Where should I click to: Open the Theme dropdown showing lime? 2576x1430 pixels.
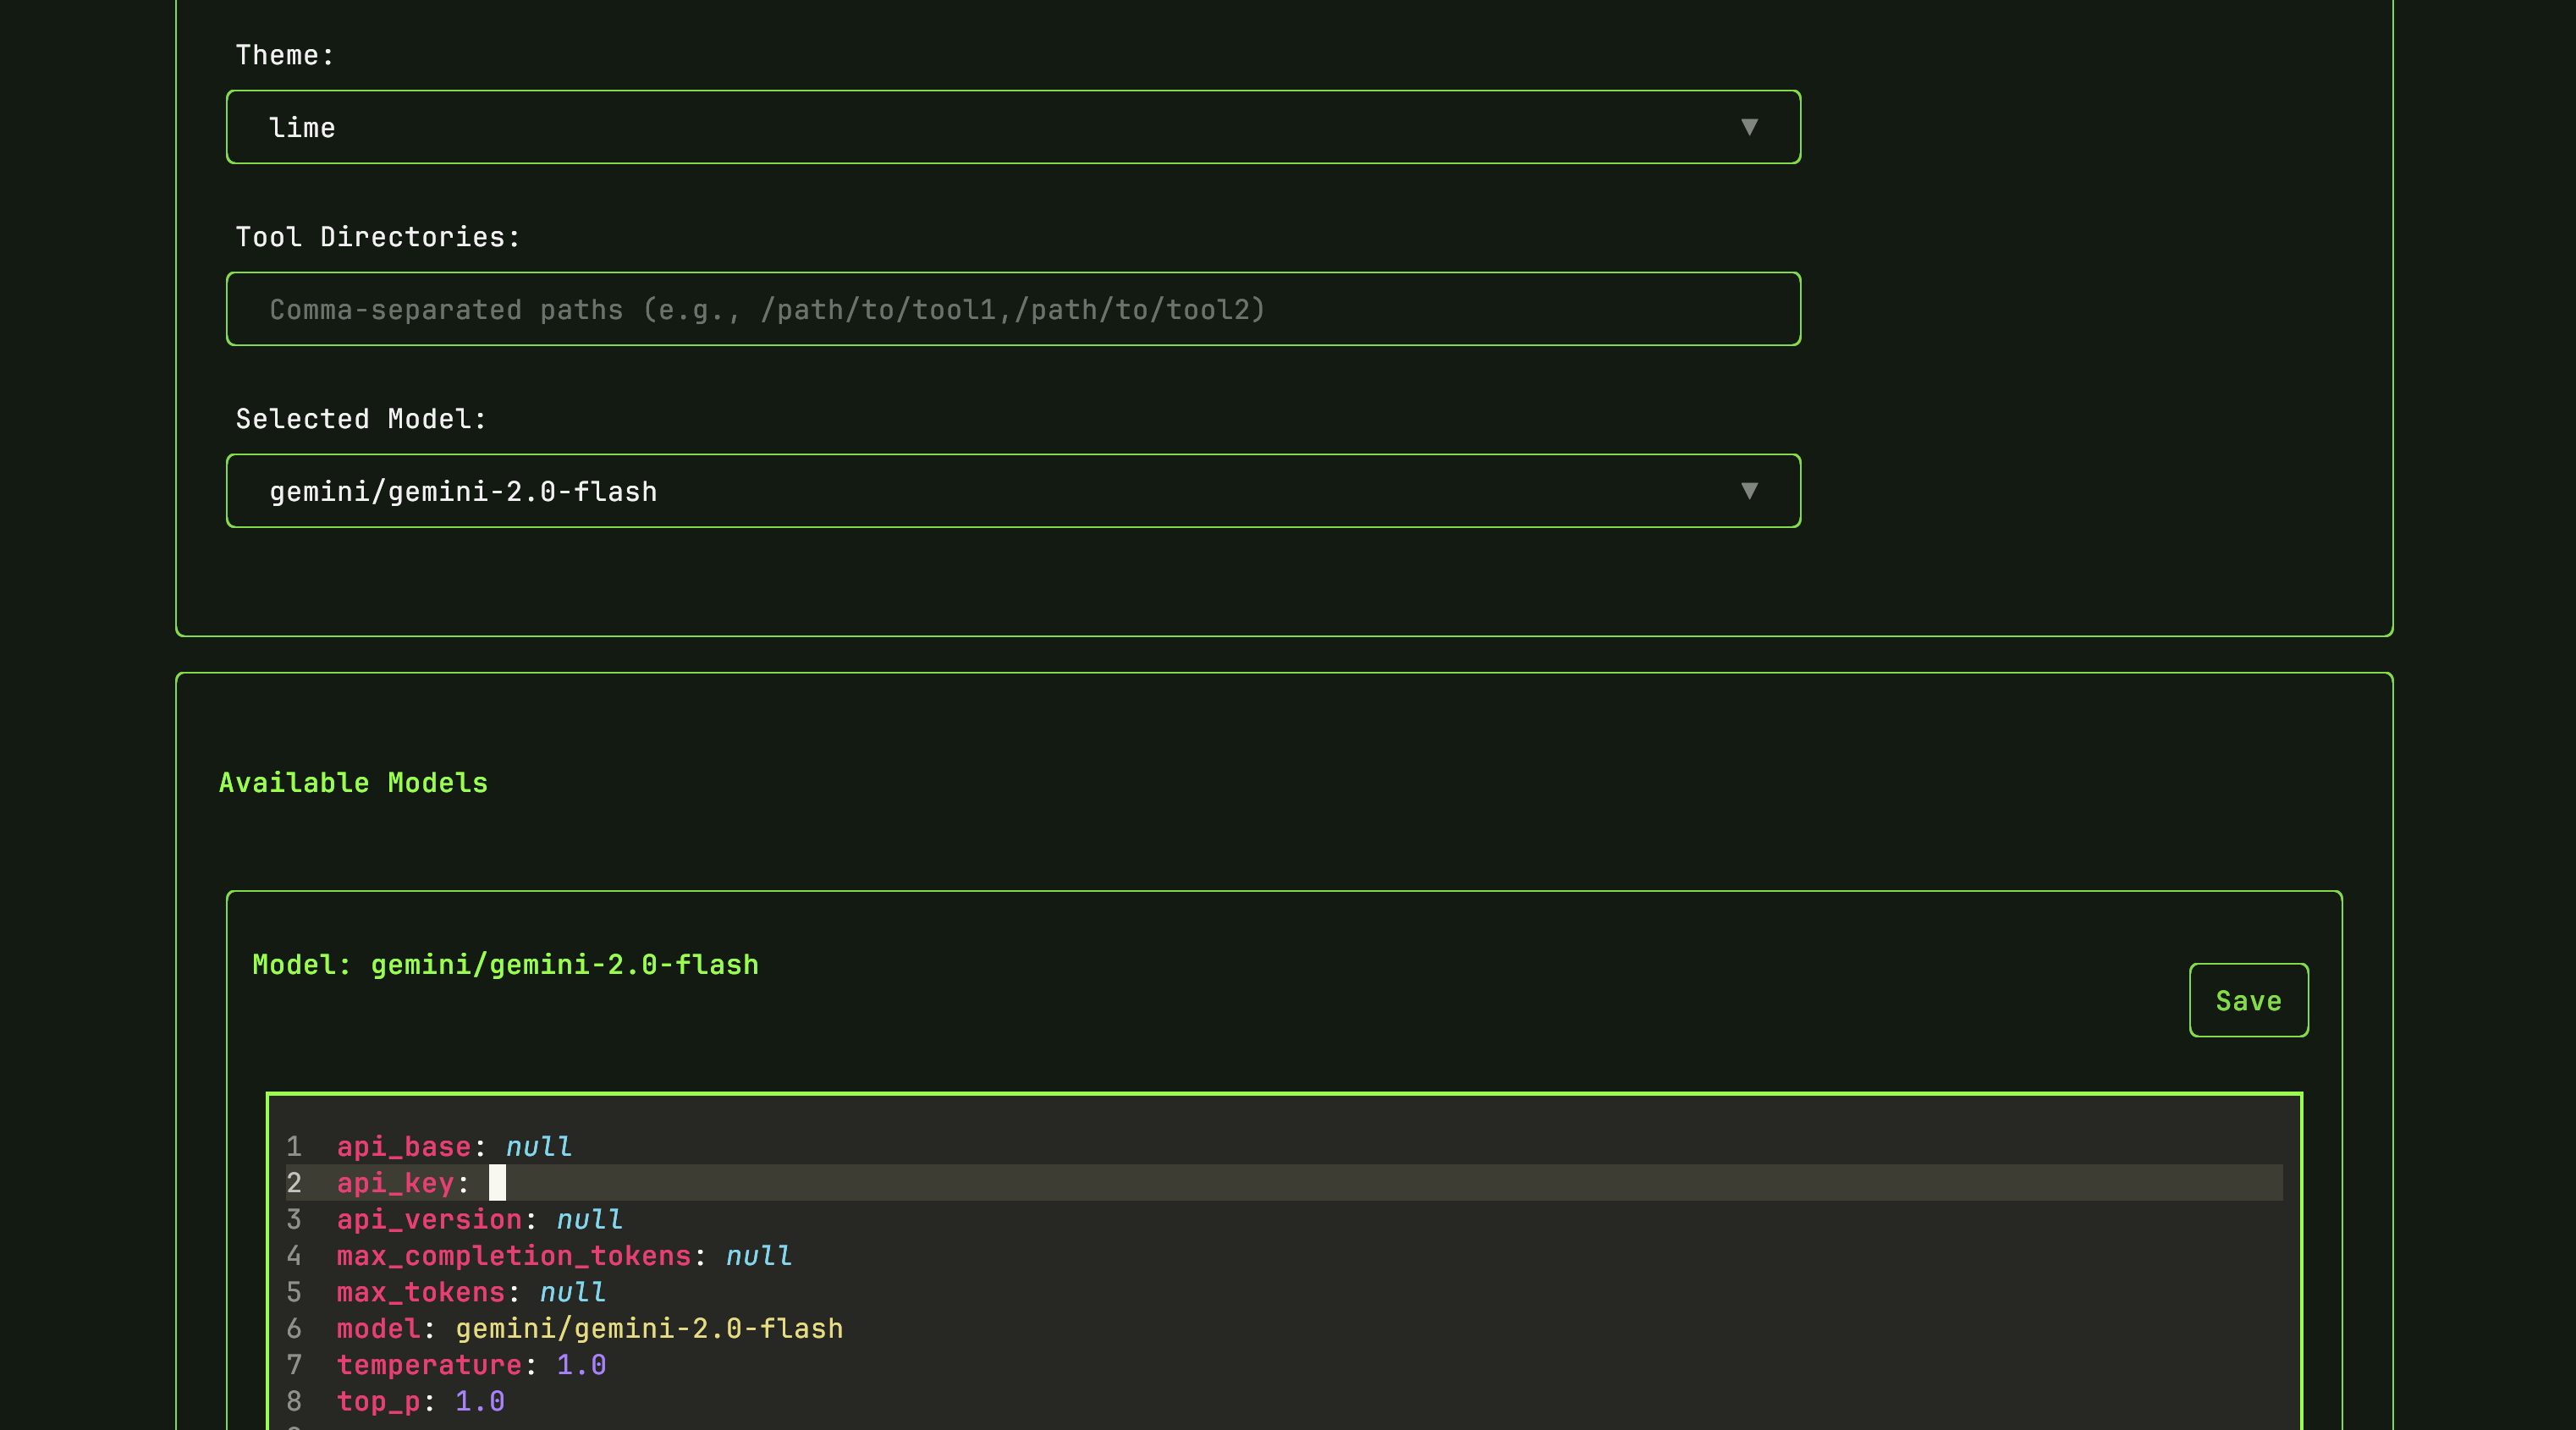pyautogui.click(x=1013, y=127)
